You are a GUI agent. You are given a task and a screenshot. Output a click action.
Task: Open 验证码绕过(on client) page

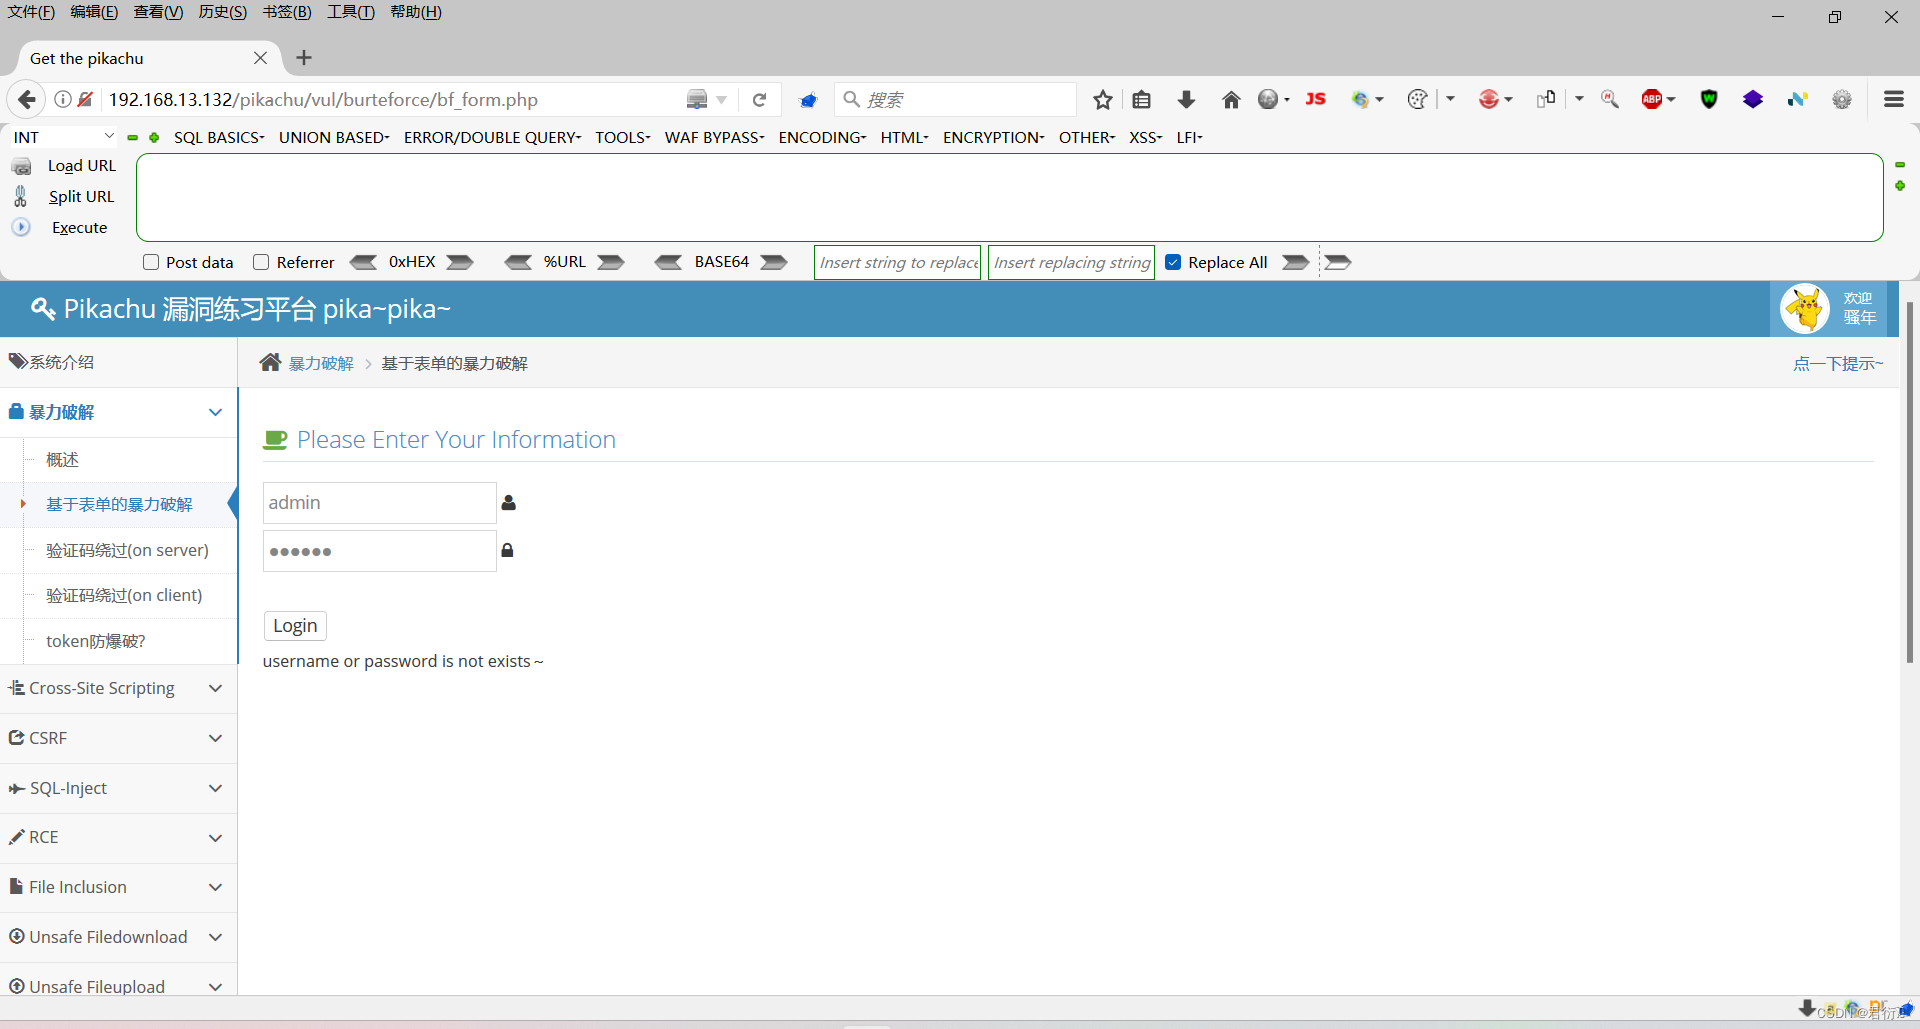tap(124, 595)
